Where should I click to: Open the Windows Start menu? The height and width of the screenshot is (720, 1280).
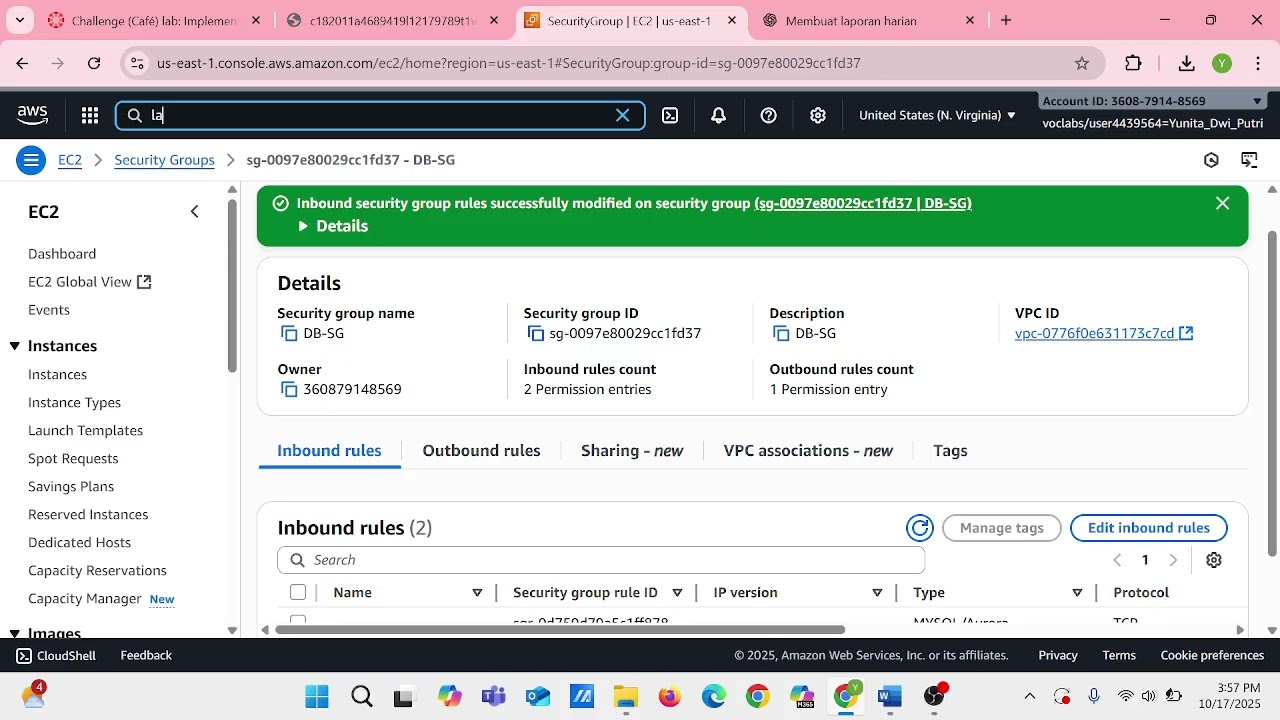316,696
